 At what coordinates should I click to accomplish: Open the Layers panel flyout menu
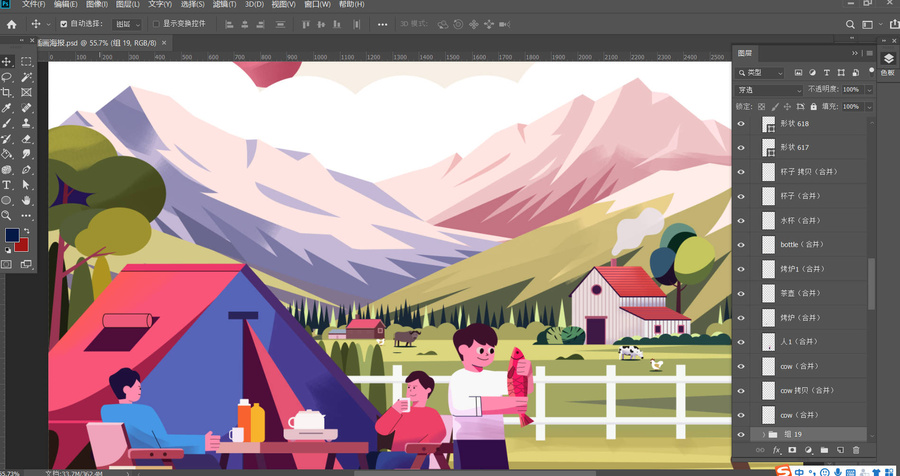870,53
